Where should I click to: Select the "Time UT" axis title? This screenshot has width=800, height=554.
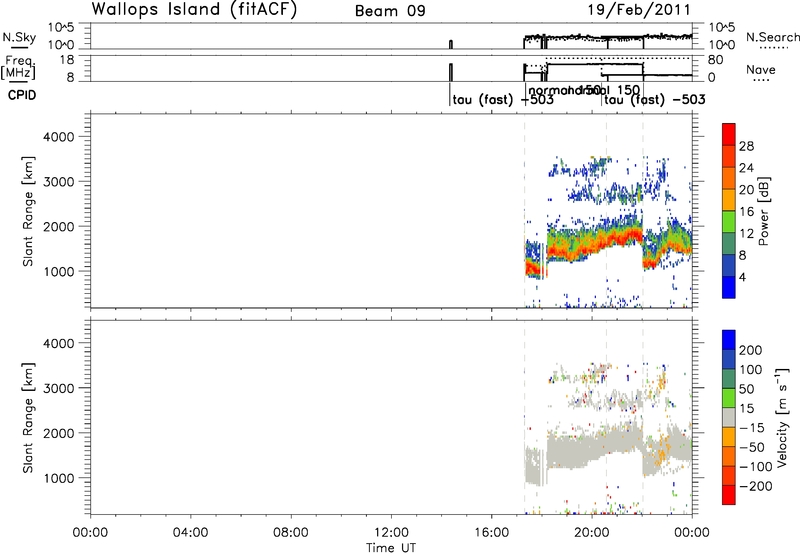tap(391, 548)
